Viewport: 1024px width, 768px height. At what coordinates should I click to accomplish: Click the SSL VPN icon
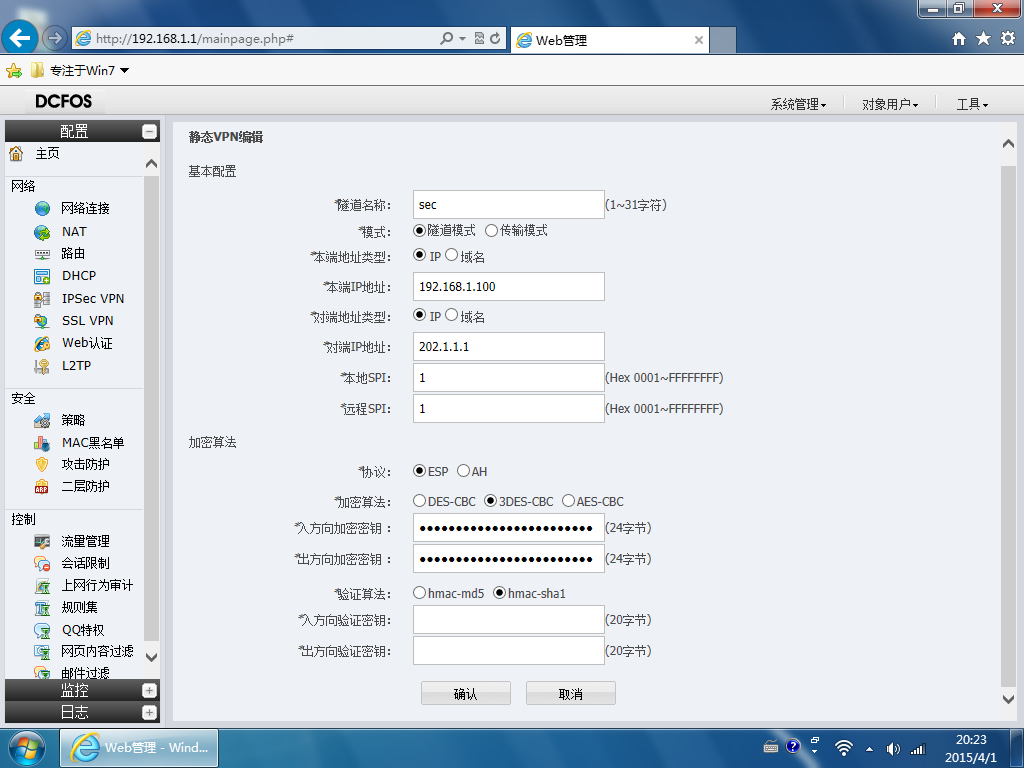[42, 321]
